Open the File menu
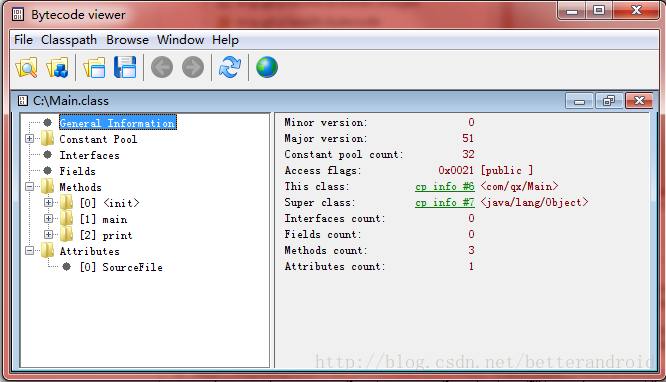Image resolution: width=666 pixels, height=382 pixels. [x=23, y=40]
